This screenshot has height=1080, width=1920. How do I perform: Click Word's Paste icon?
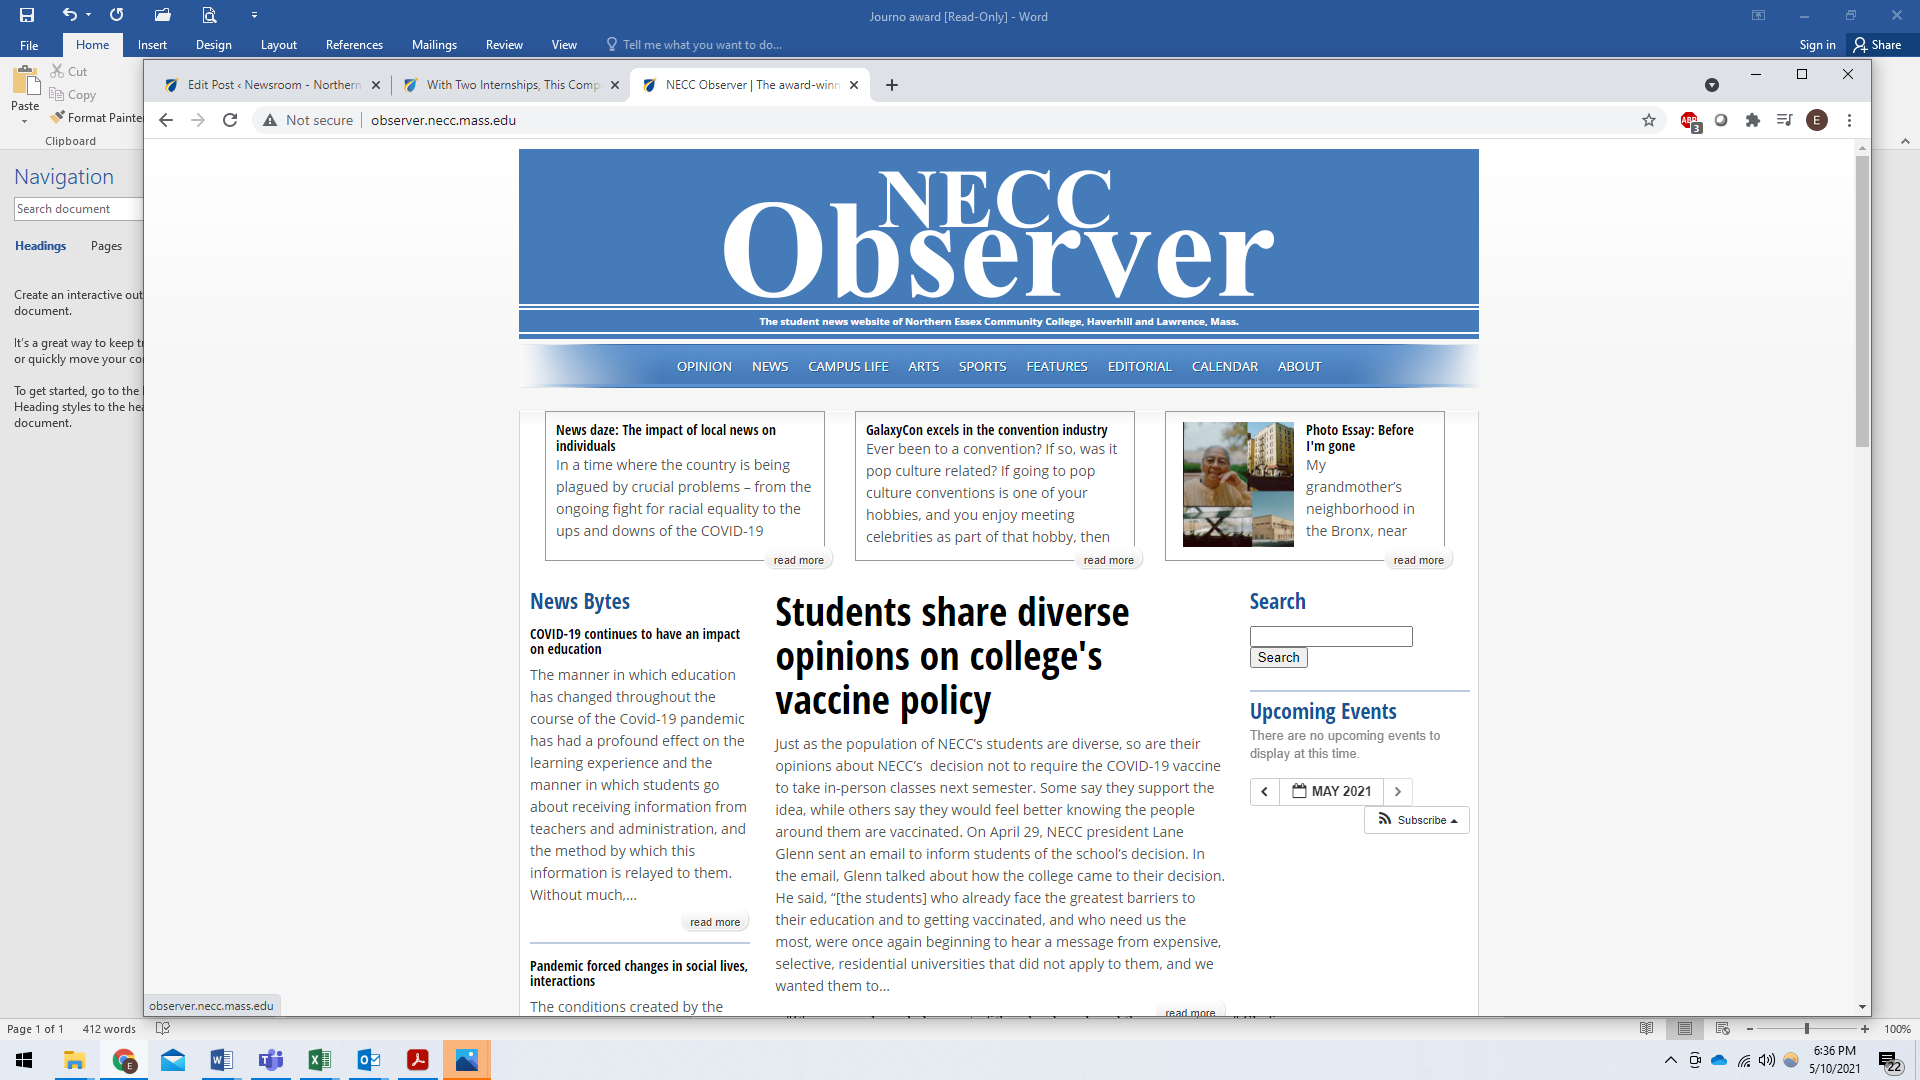pos(25,80)
